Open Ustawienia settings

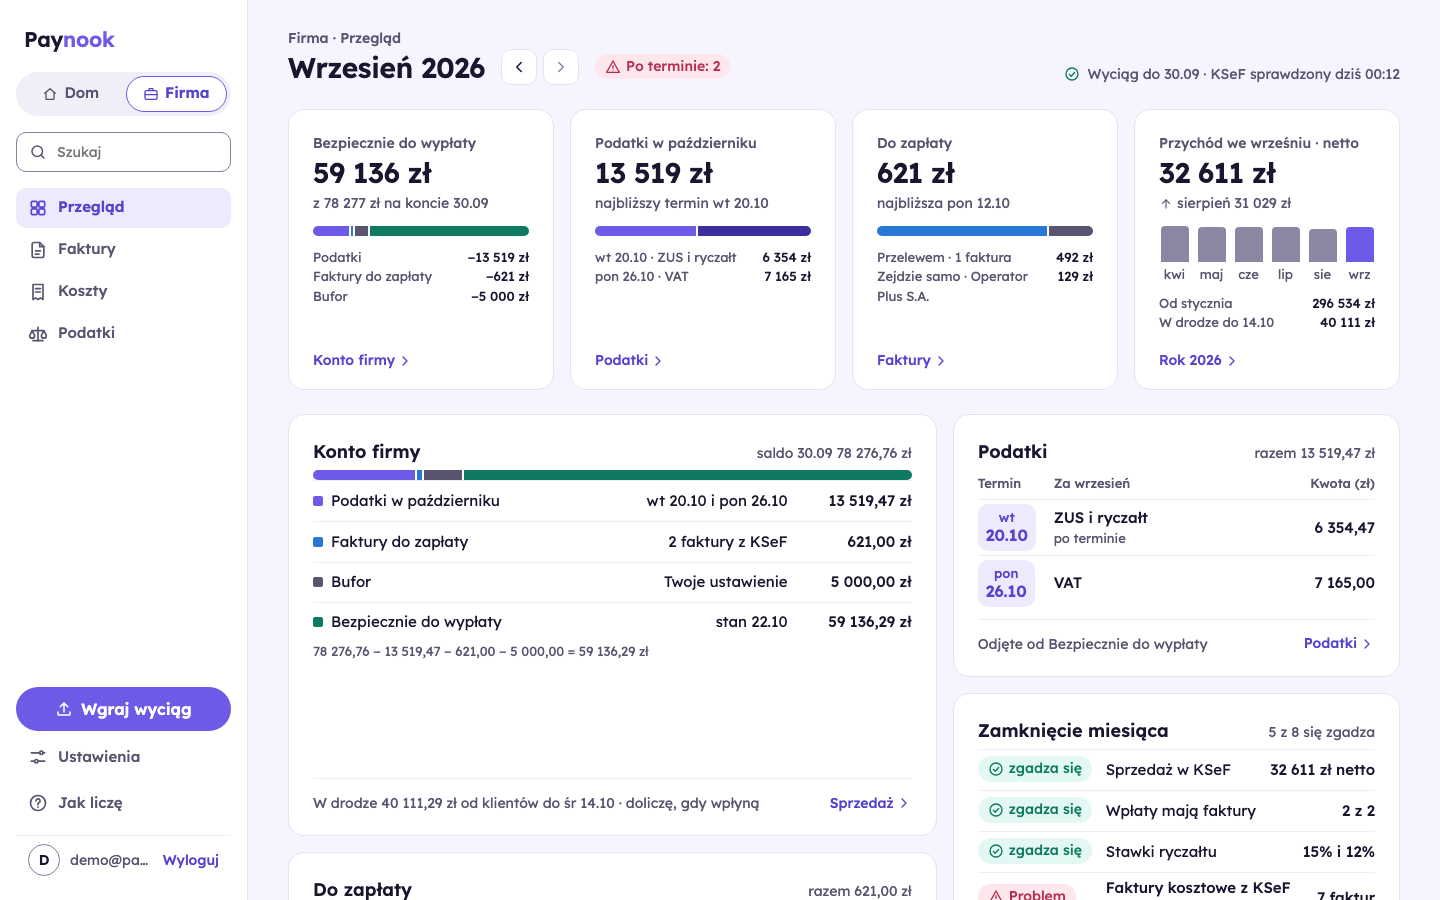pos(123,757)
